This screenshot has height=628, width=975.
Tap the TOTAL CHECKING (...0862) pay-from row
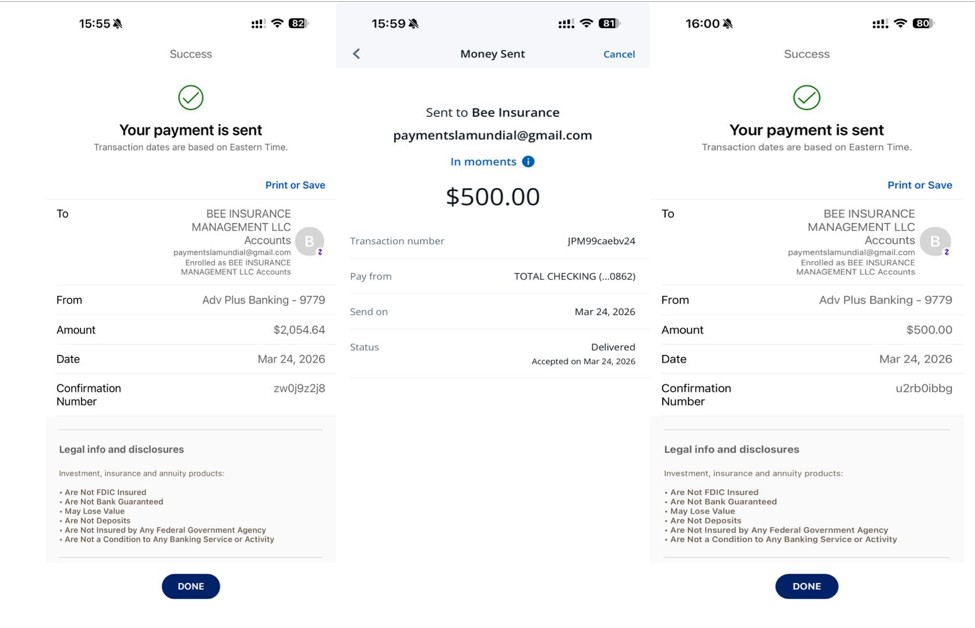[x=574, y=276]
